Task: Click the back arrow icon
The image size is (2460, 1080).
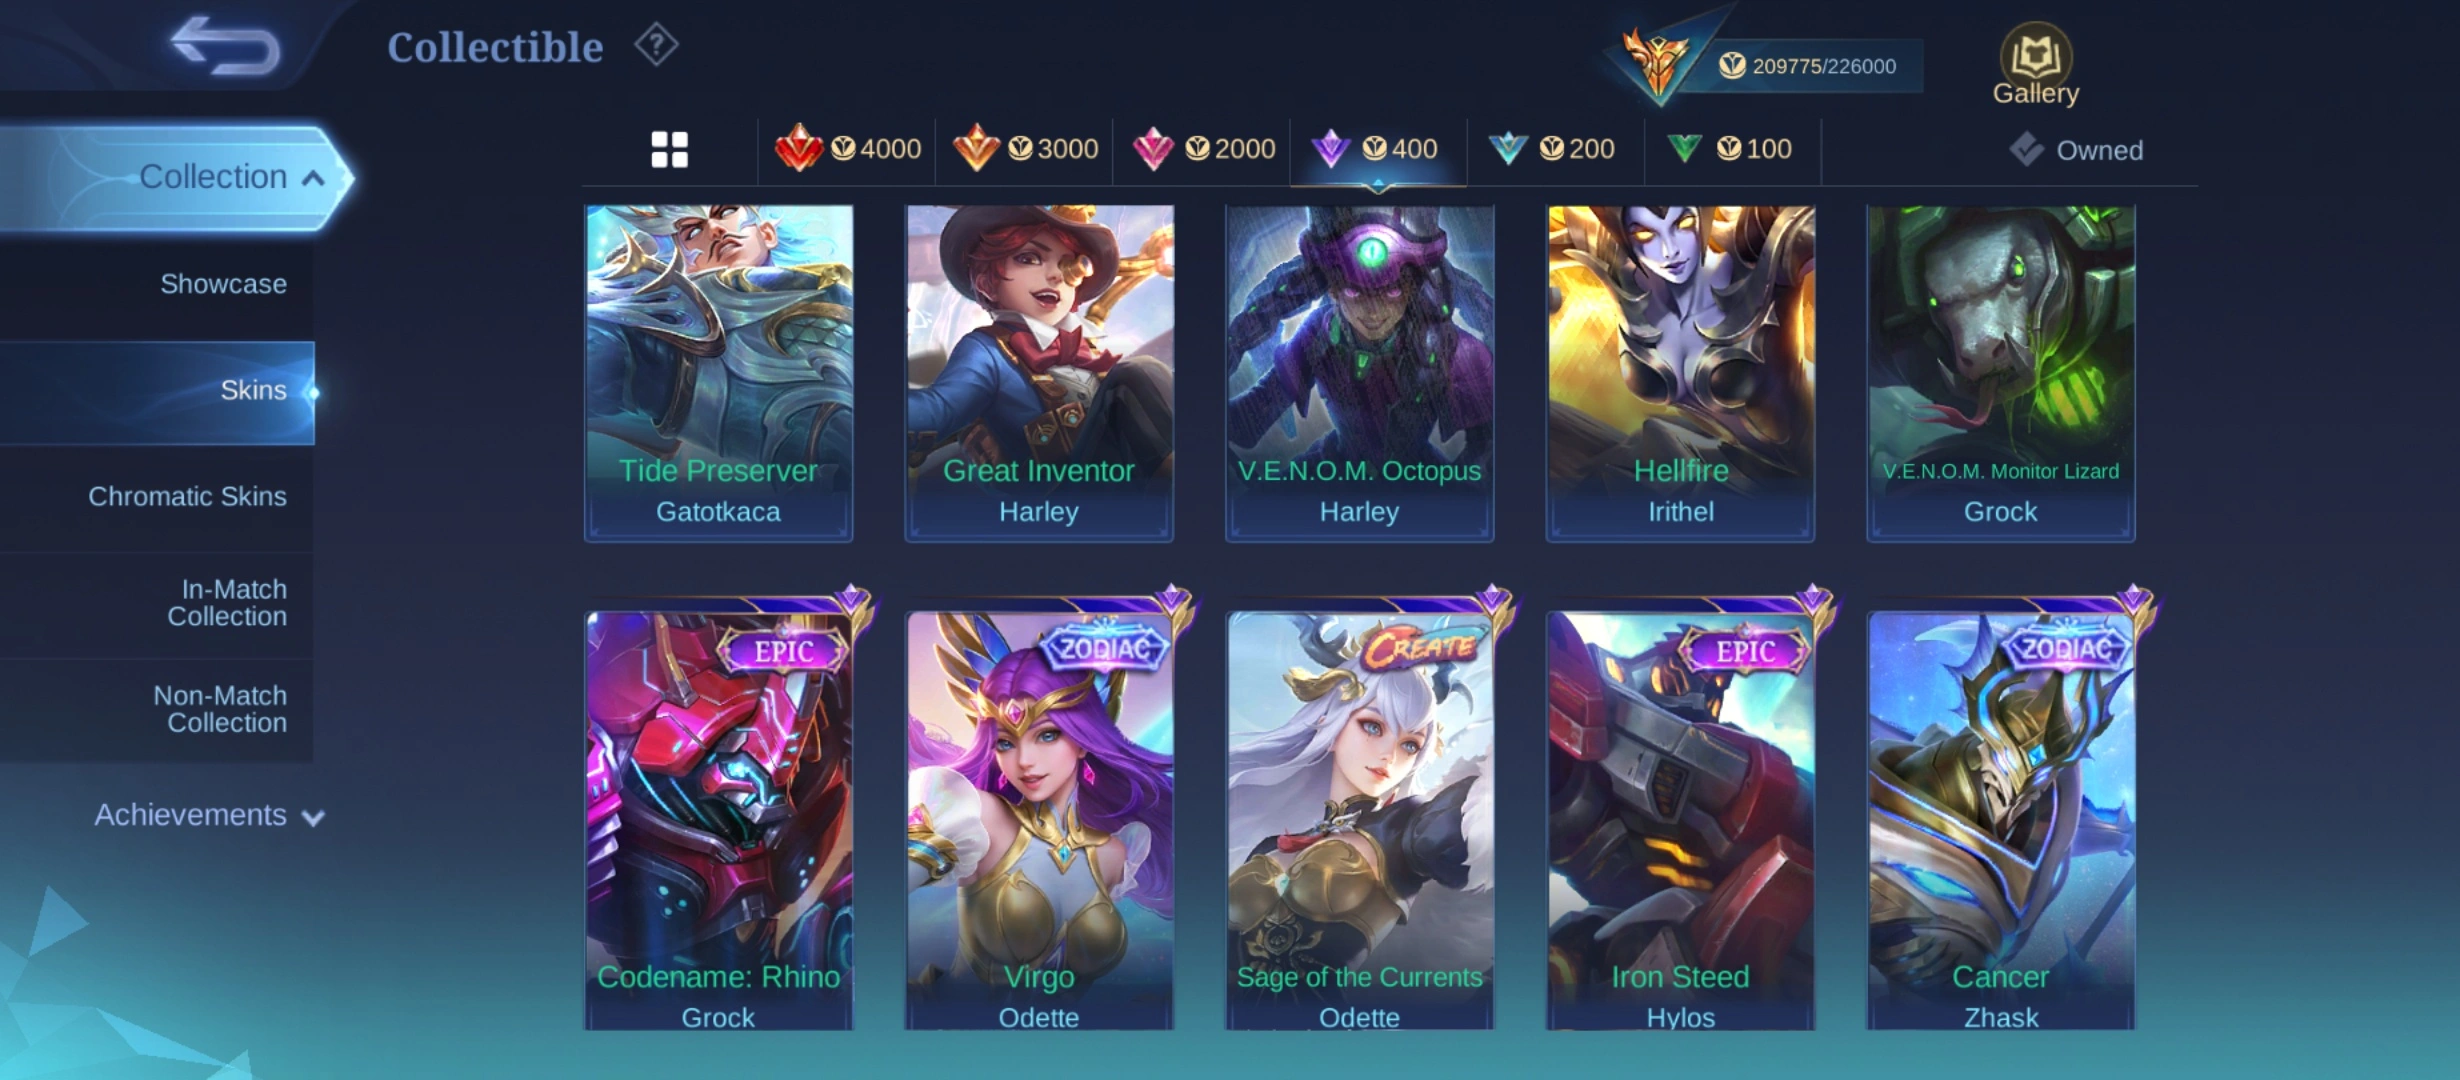Action: [225, 45]
